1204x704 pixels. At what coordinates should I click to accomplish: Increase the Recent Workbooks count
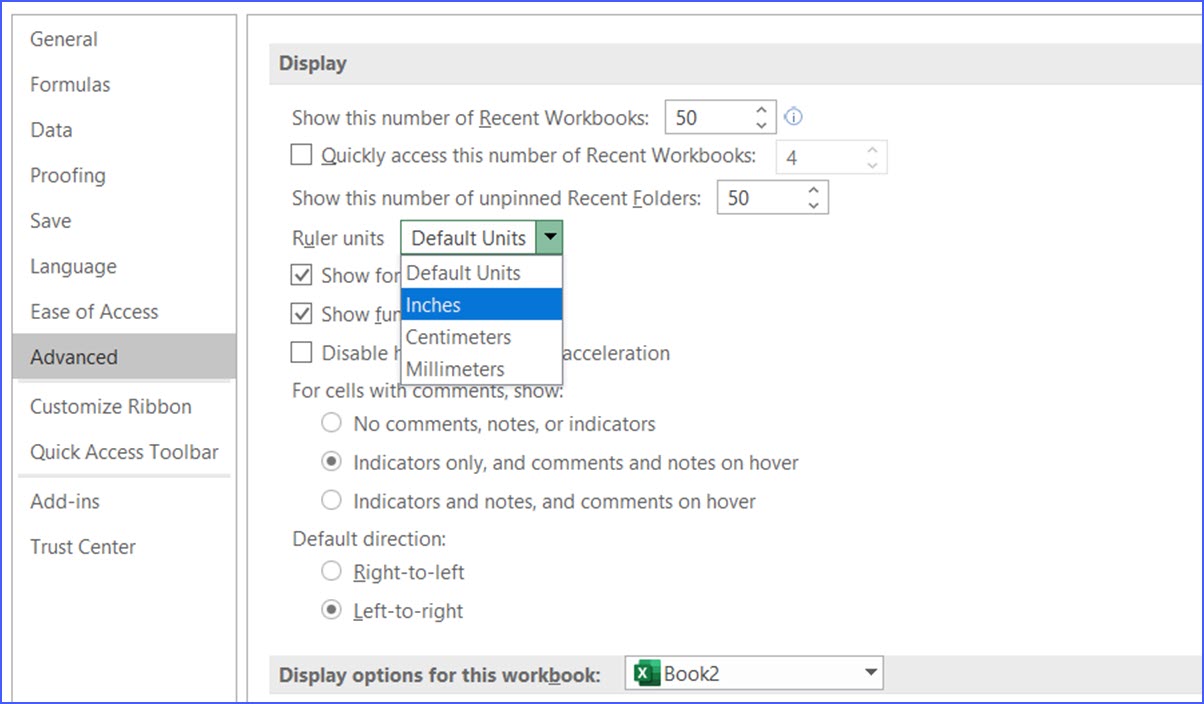[x=761, y=109]
